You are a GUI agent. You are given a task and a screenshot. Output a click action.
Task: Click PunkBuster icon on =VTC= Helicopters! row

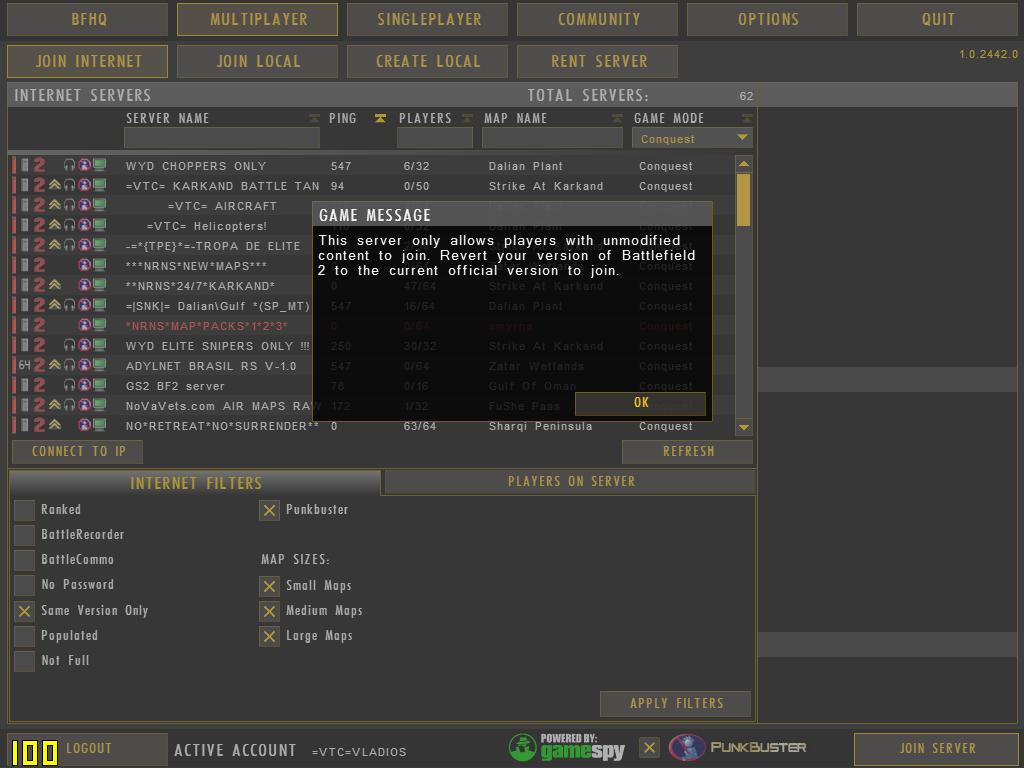(x=84, y=225)
